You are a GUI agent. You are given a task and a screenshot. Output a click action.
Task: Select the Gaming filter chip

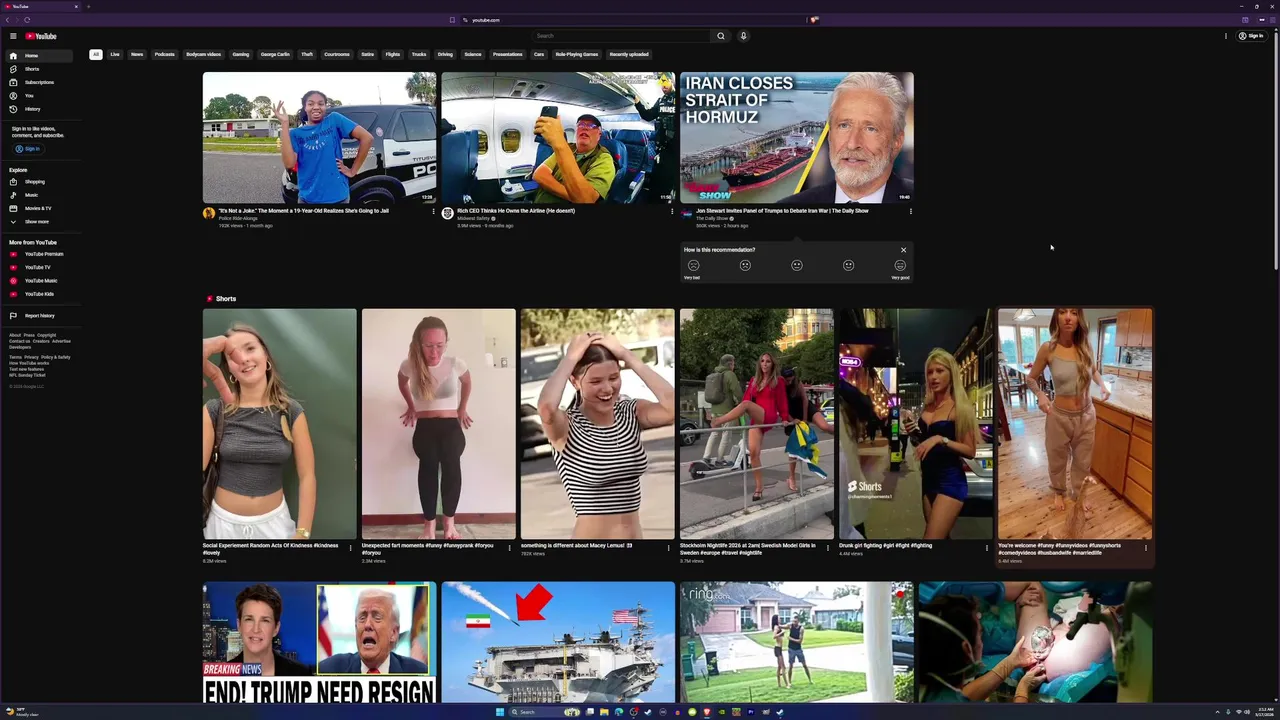[241, 54]
